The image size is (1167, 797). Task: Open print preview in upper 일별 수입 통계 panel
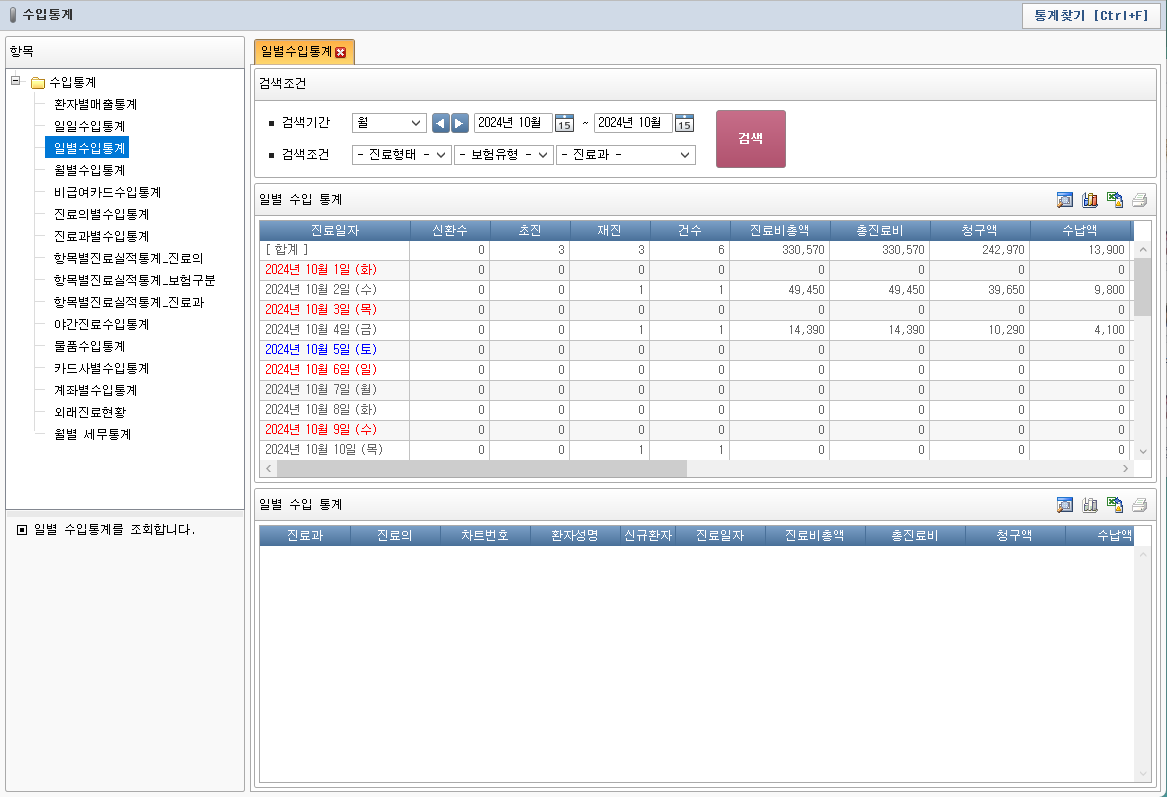click(x=1065, y=200)
